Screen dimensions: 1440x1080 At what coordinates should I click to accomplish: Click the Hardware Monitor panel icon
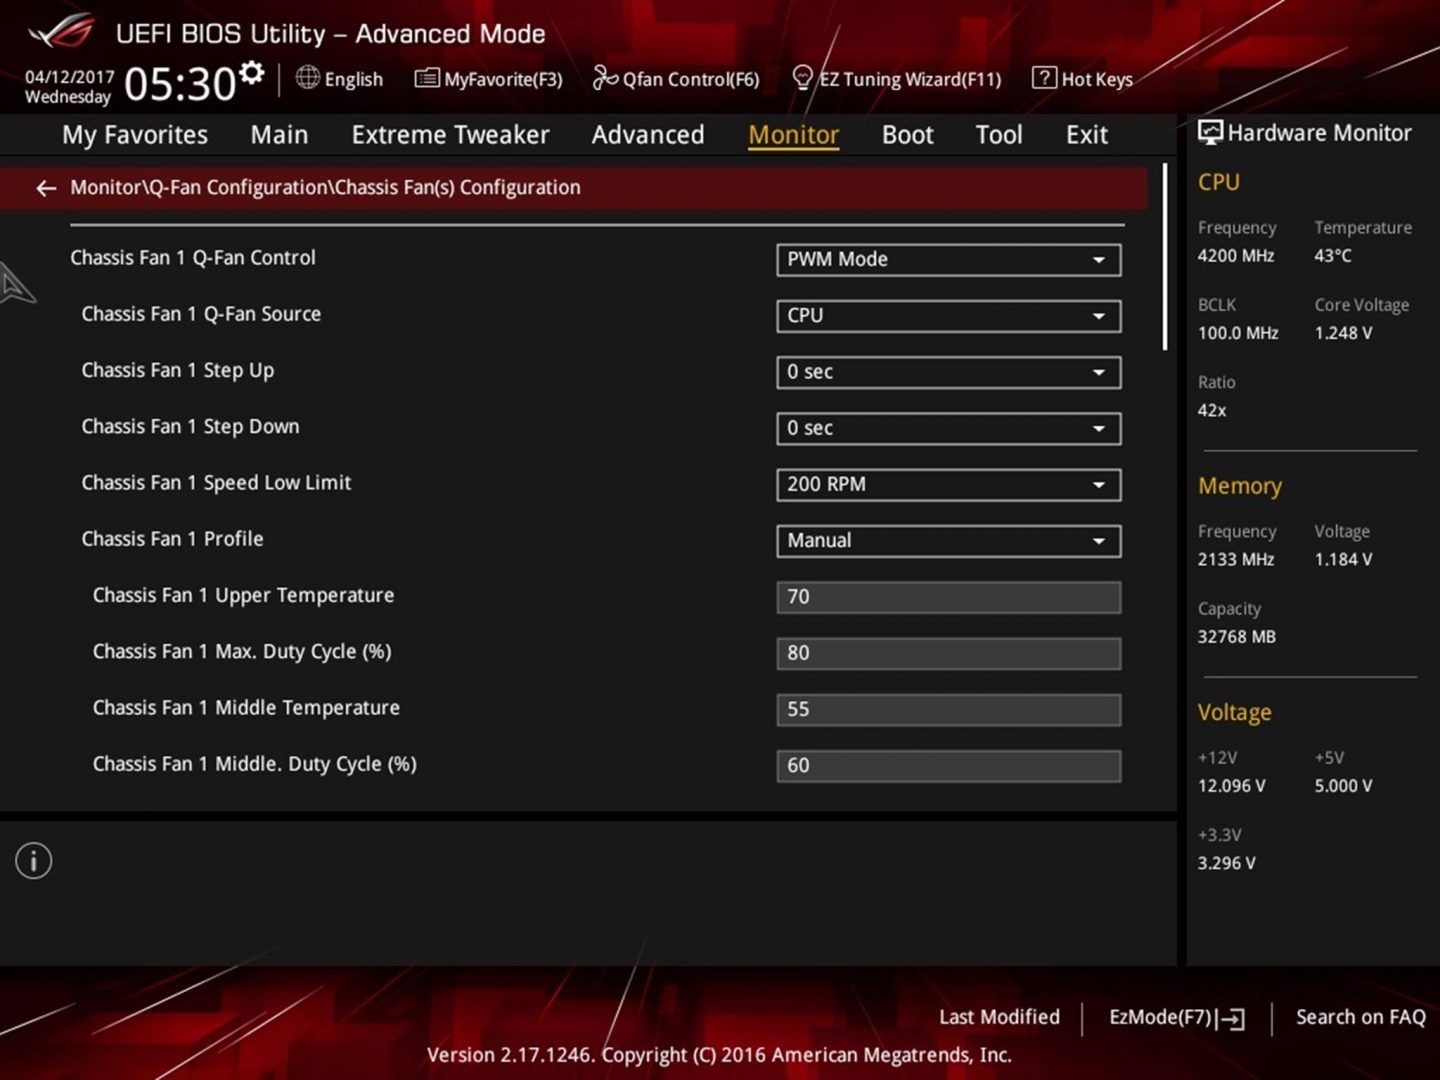click(1210, 133)
